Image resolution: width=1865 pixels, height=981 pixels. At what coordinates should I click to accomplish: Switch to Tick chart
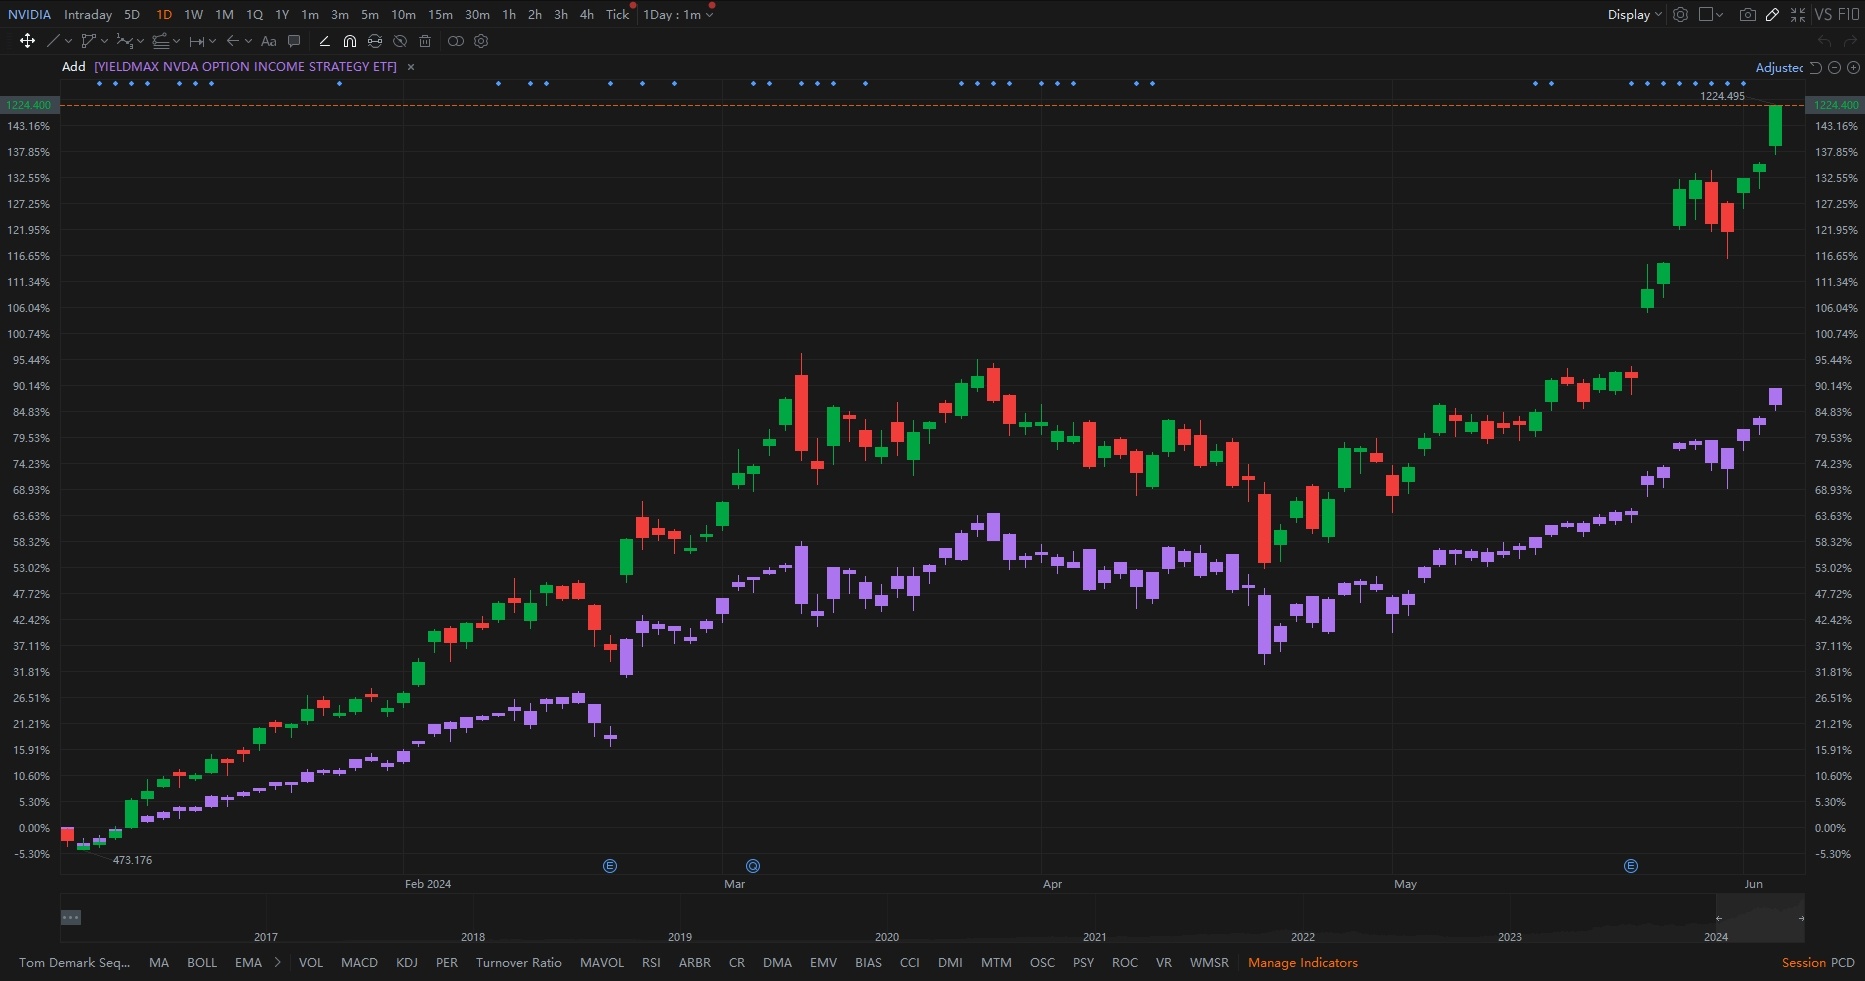[x=617, y=14]
